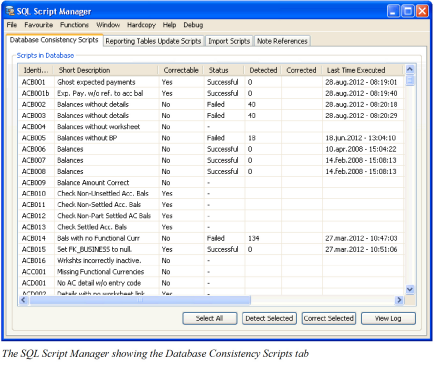Select the ACB001 row

[211, 82]
